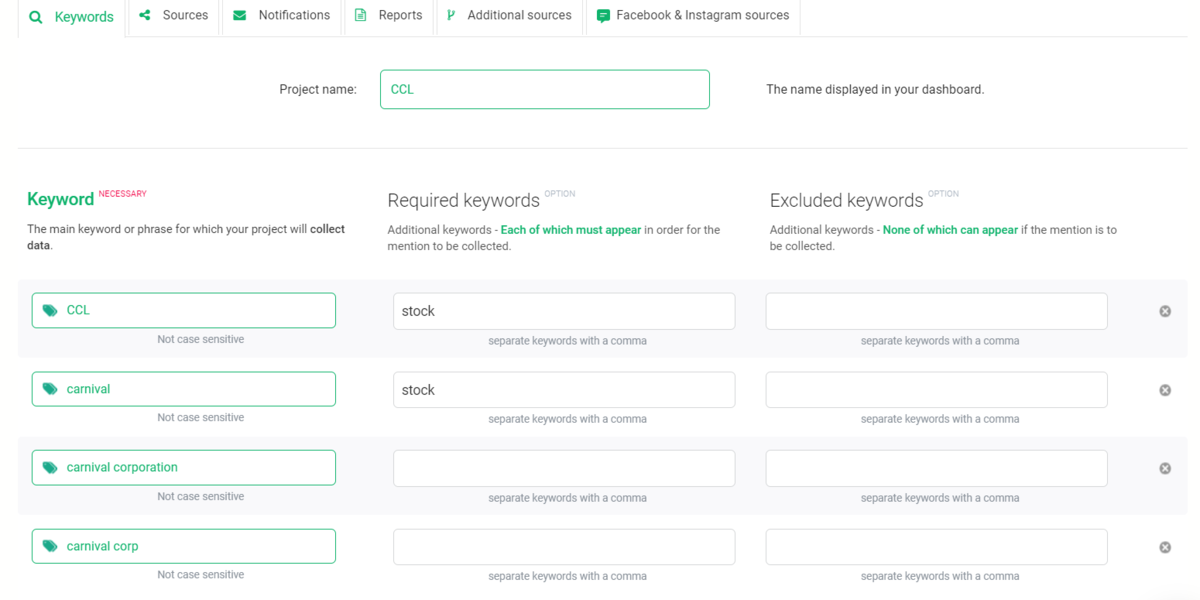Click the tag icon beside carnival corporation
The image size is (1200, 600).
click(x=50, y=467)
